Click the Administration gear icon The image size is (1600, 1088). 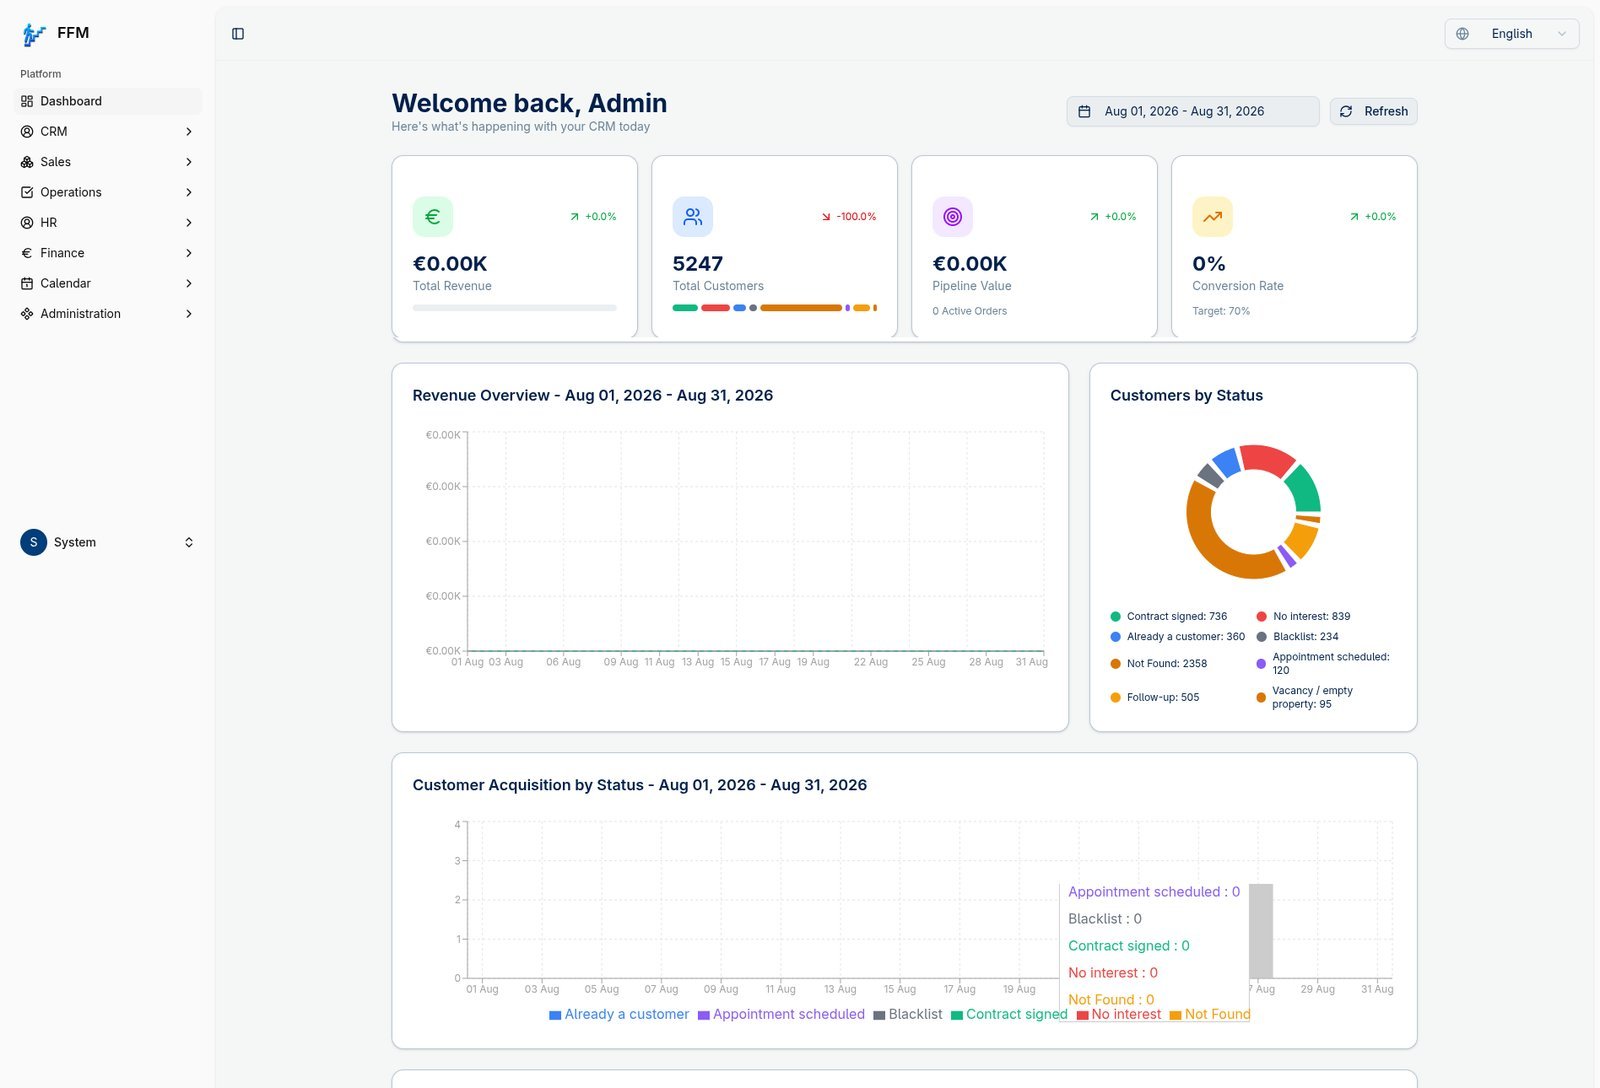(x=27, y=314)
